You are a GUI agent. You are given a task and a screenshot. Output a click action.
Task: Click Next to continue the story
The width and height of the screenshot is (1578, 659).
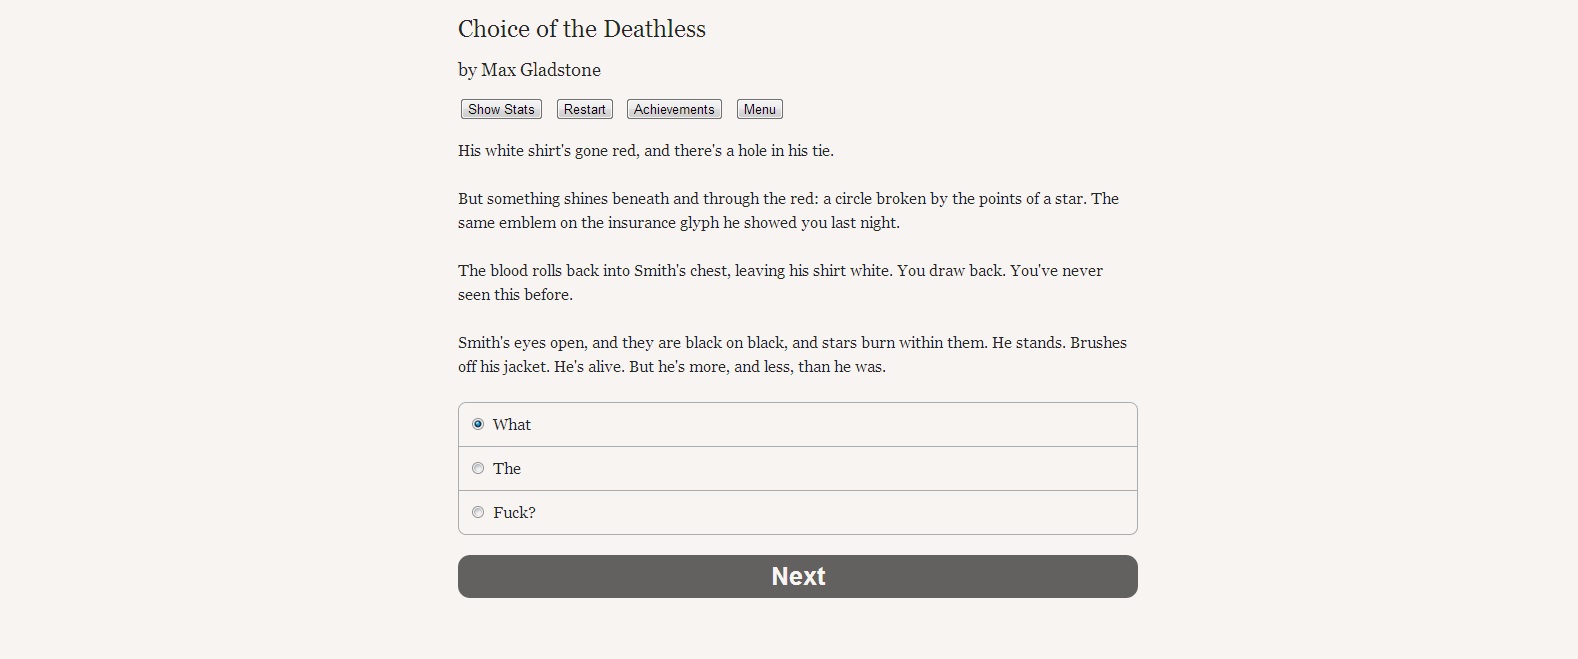(797, 576)
